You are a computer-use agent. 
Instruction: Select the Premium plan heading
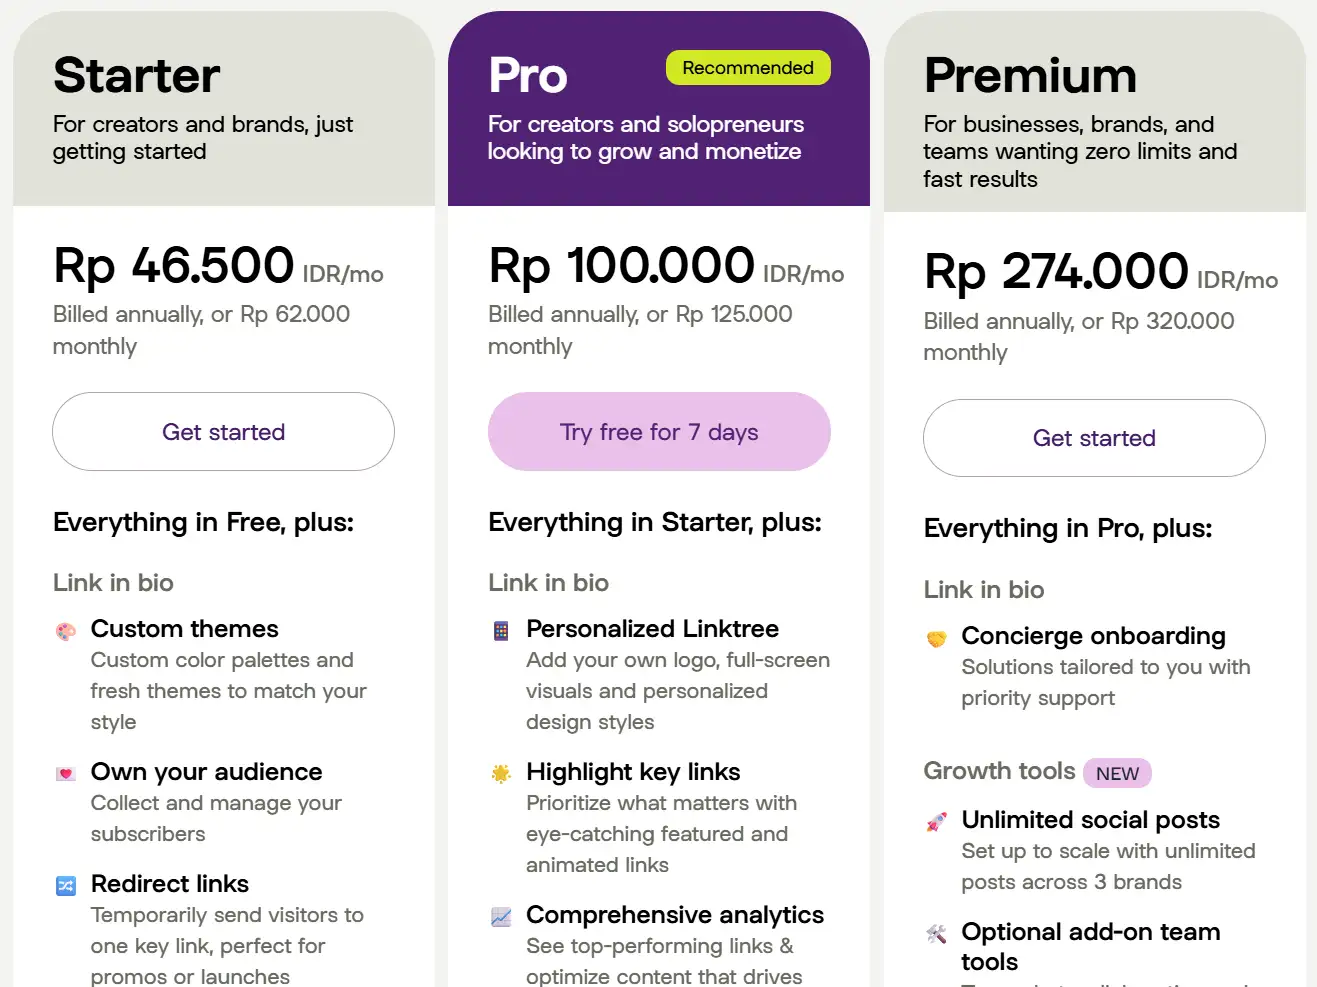[x=1030, y=76]
